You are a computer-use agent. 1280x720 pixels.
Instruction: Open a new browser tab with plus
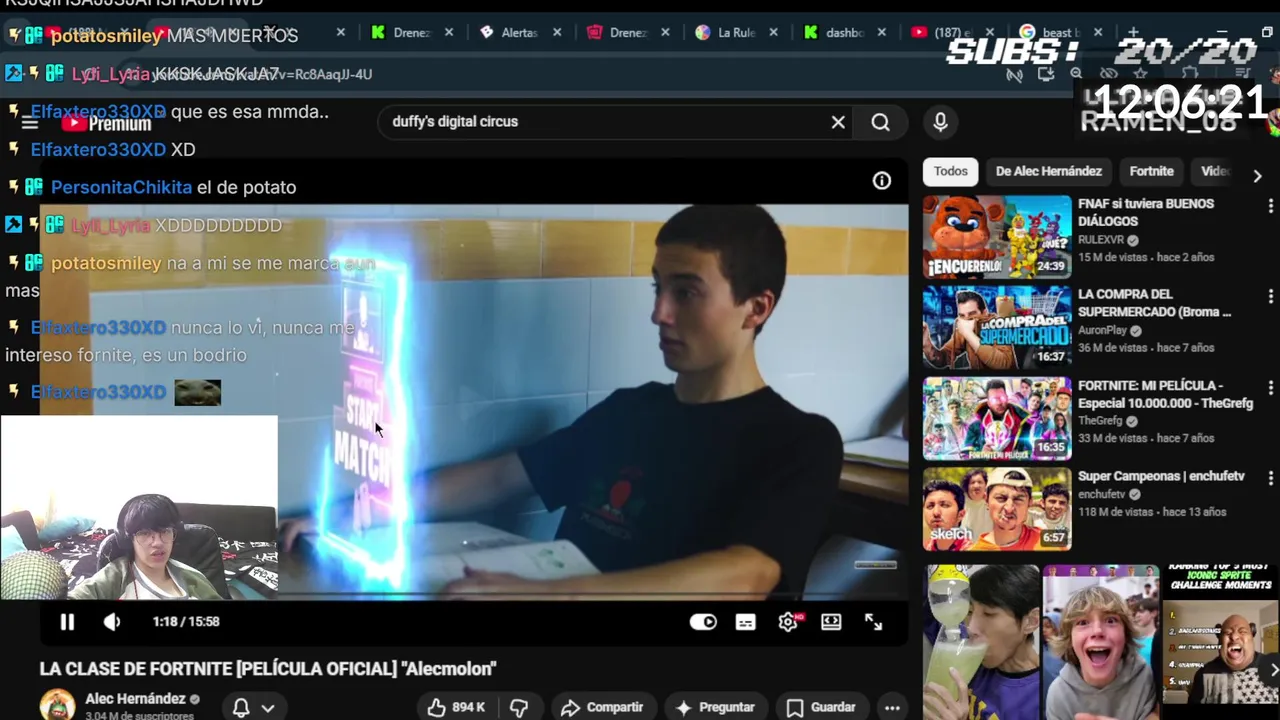coord(1133,32)
